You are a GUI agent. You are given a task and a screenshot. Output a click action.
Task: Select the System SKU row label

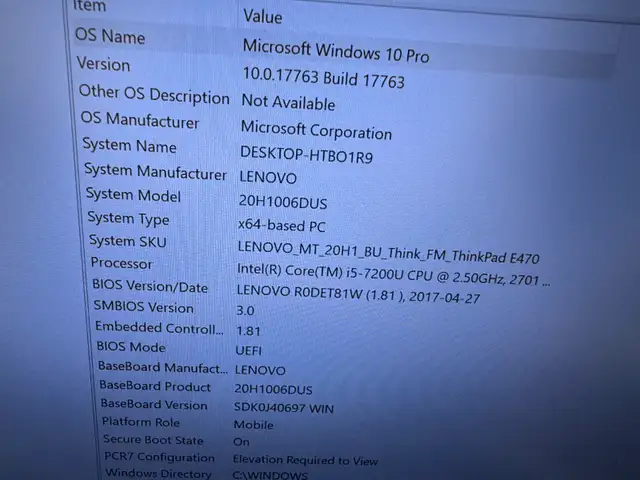click(128, 241)
